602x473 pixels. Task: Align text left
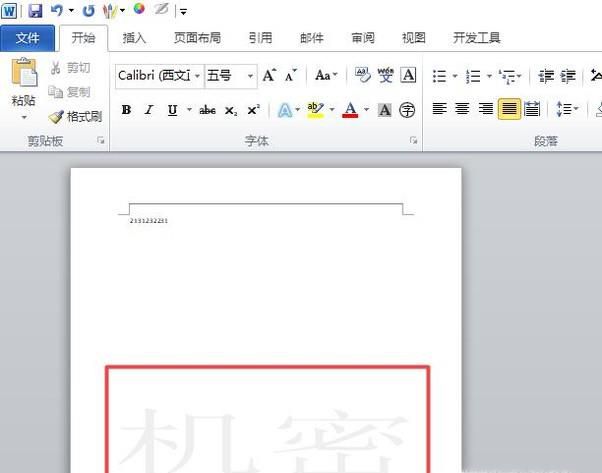click(440, 109)
